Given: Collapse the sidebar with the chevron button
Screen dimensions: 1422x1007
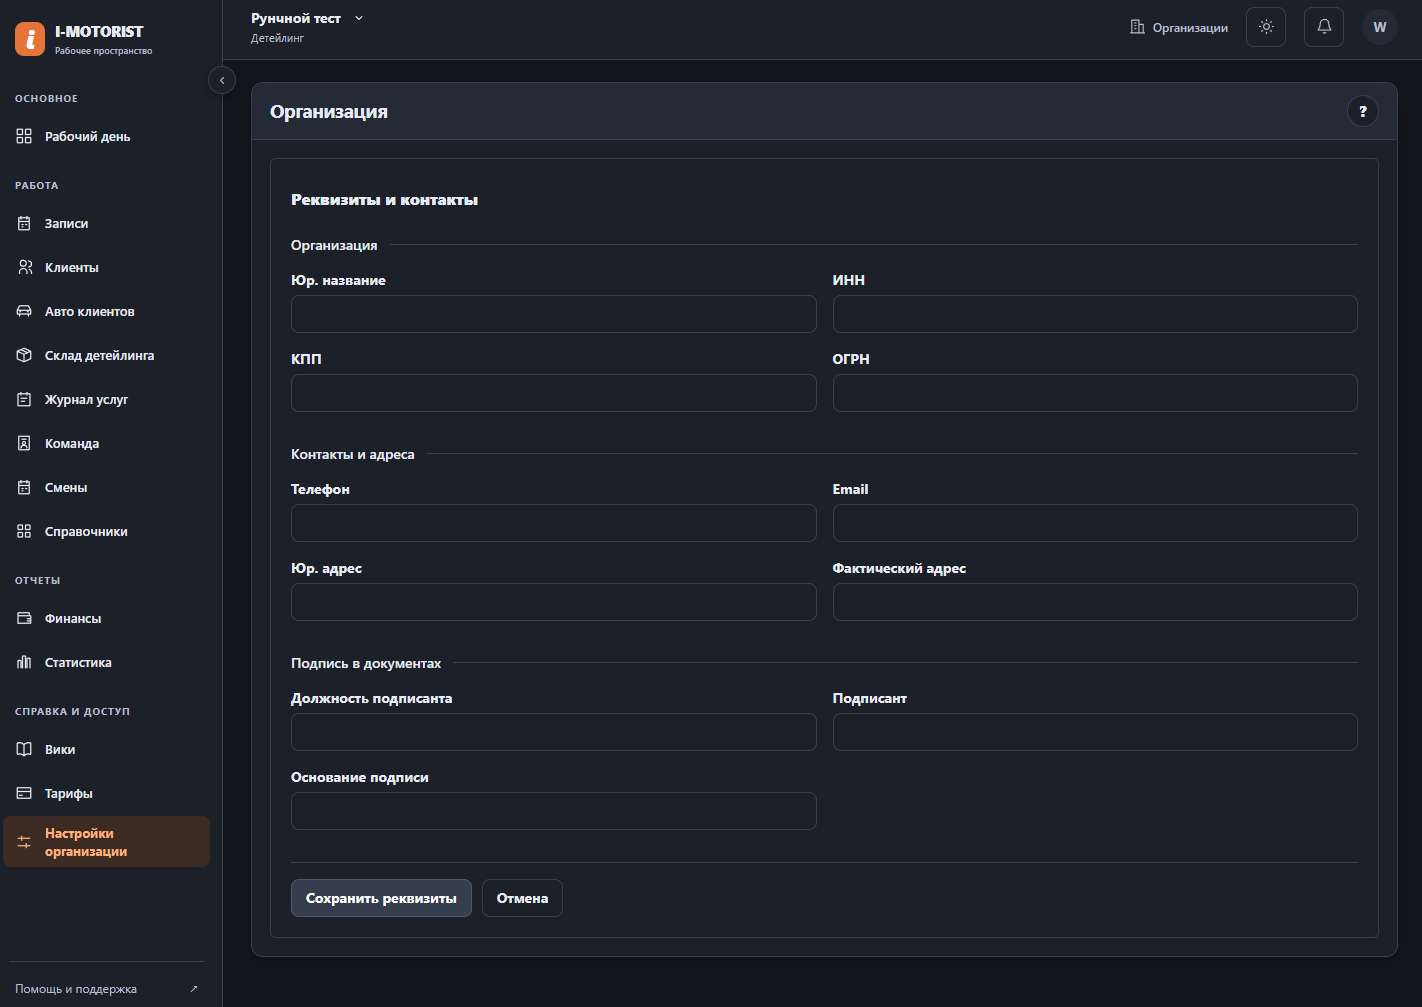Looking at the screenshot, I should click(222, 80).
